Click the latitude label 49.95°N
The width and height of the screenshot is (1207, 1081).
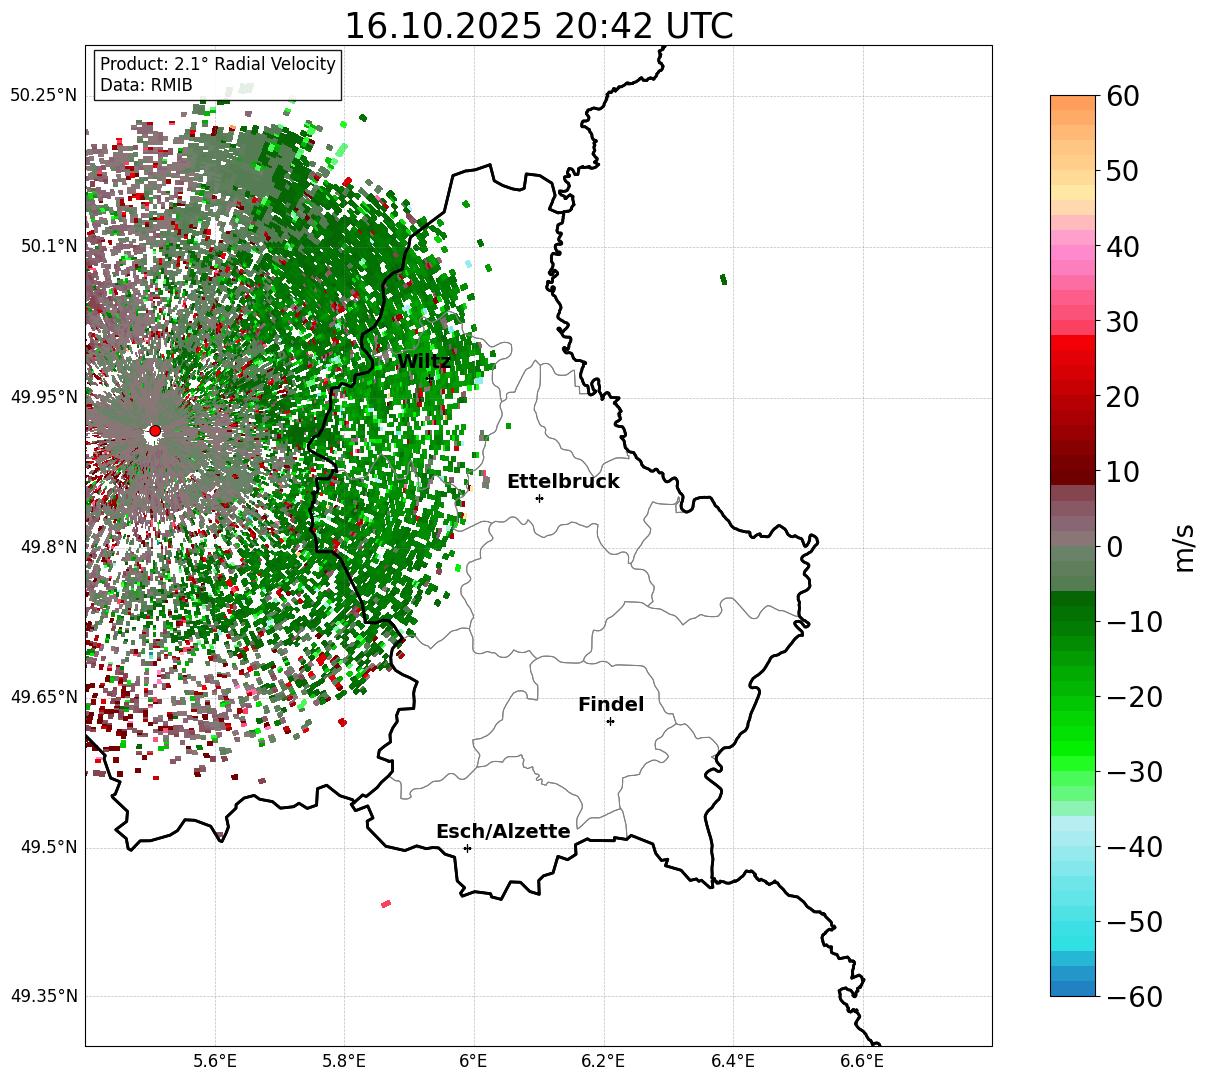[x=44, y=397]
